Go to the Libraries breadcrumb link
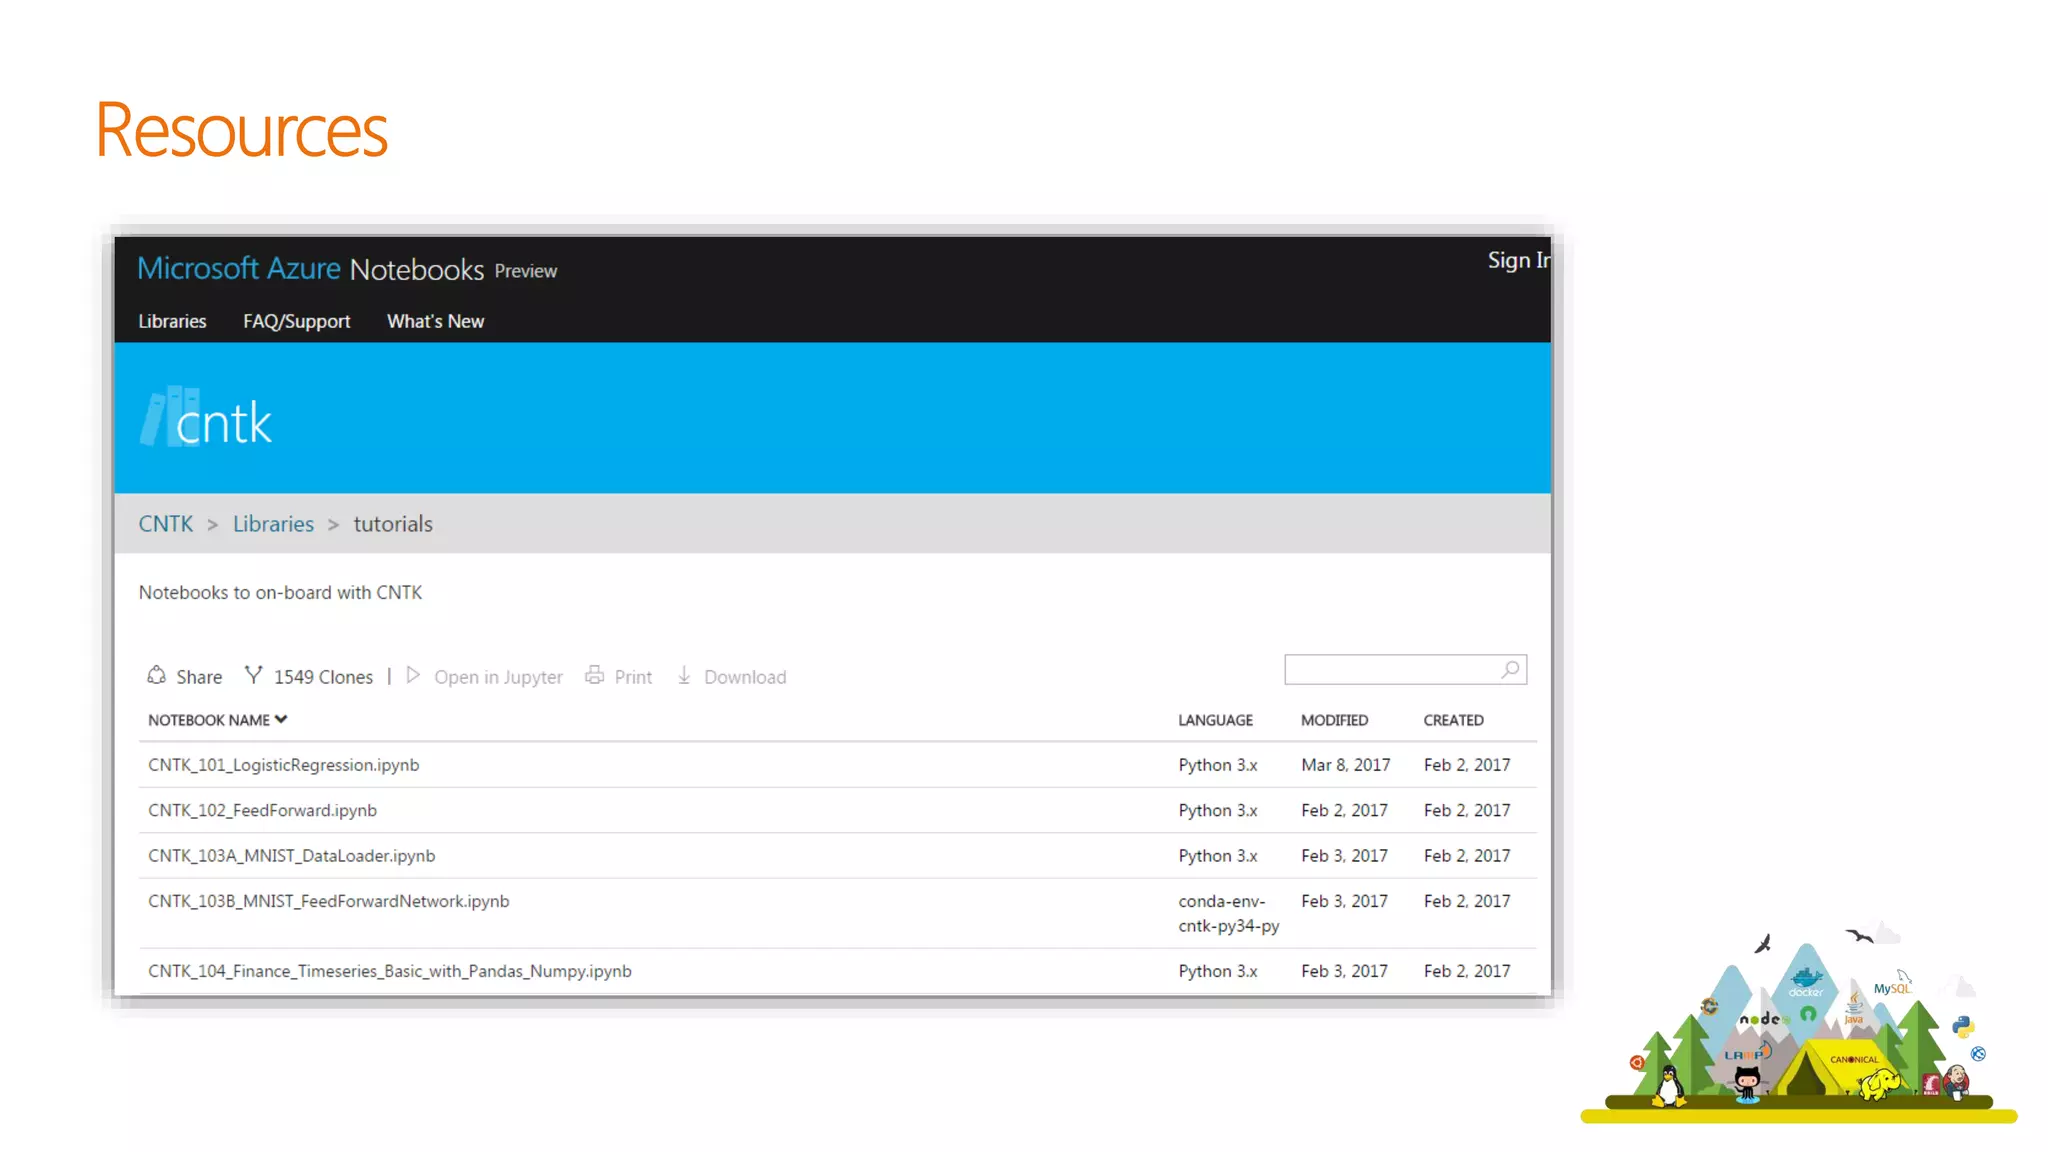The width and height of the screenshot is (2048, 1152). click(x=273, y=524)
